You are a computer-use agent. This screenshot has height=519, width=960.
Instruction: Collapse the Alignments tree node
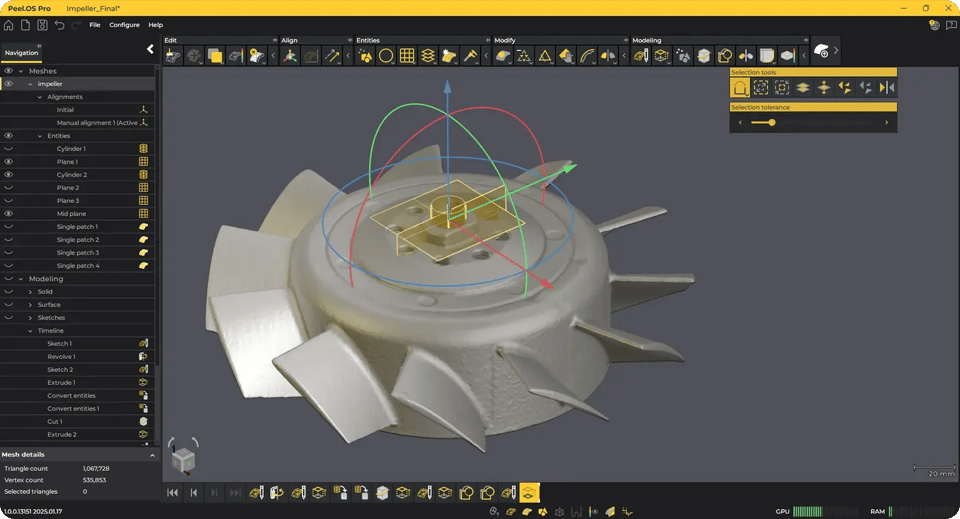pyautogui.click(x=40, y=97)
